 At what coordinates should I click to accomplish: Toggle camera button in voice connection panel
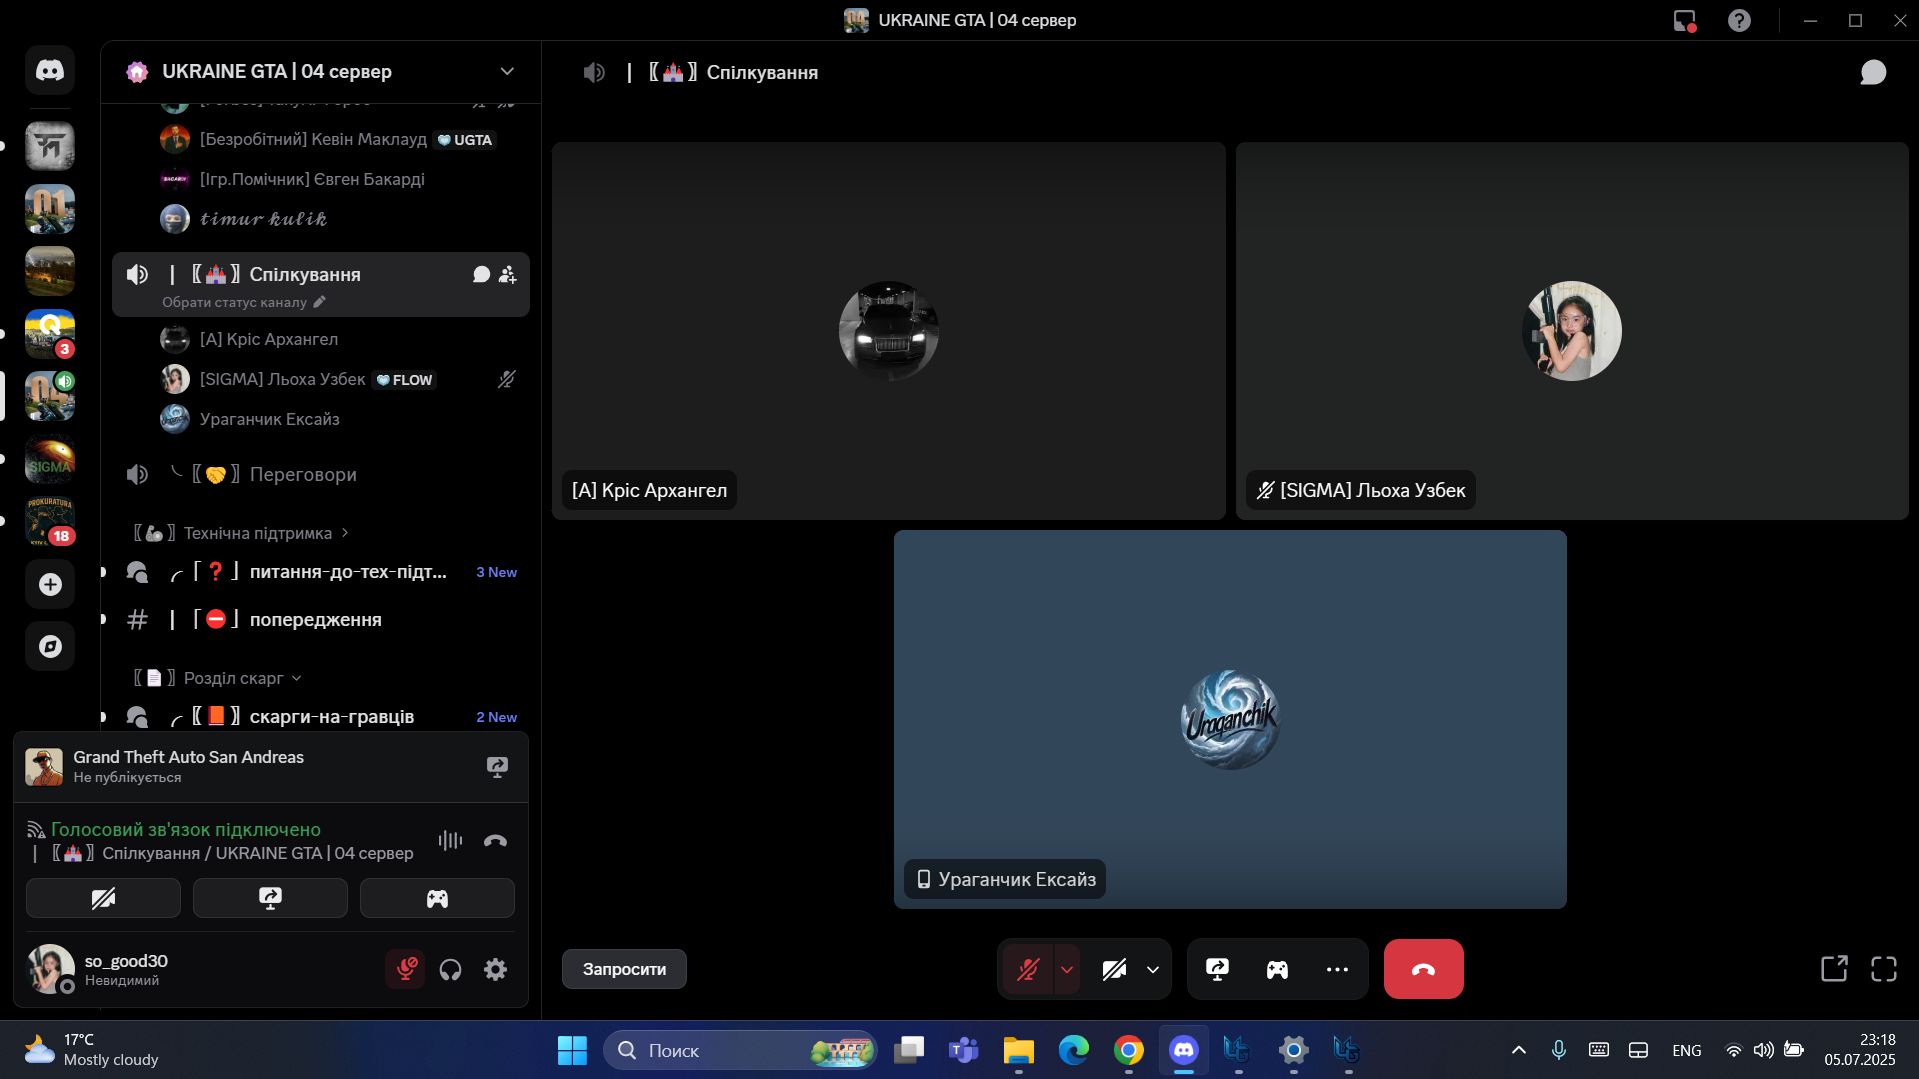(103, 898)
